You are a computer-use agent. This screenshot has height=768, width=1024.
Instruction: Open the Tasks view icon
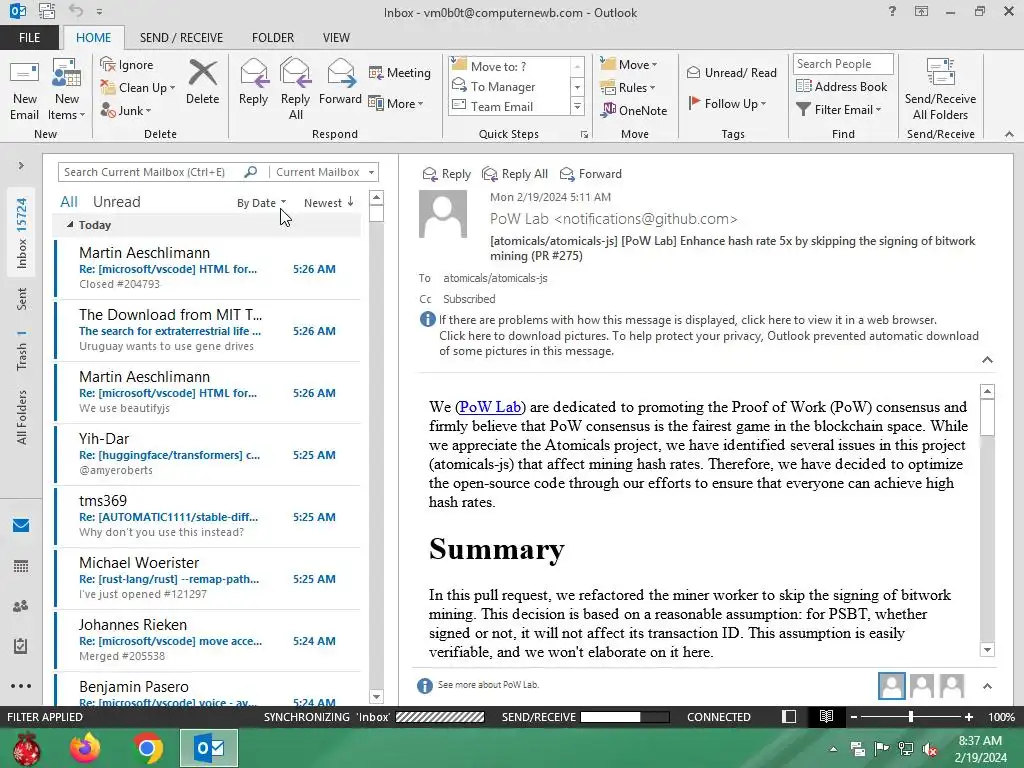click(21, 646)
